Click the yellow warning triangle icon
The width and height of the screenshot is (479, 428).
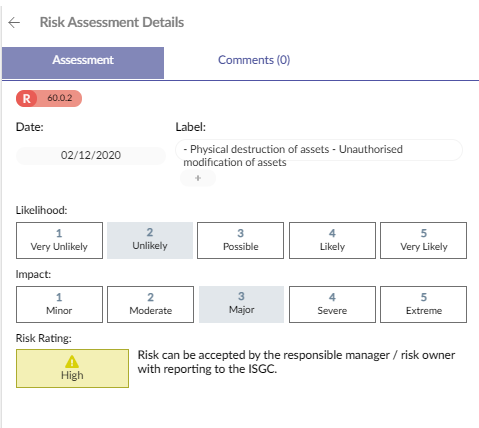pyautogui.click(x=72, y=361)
